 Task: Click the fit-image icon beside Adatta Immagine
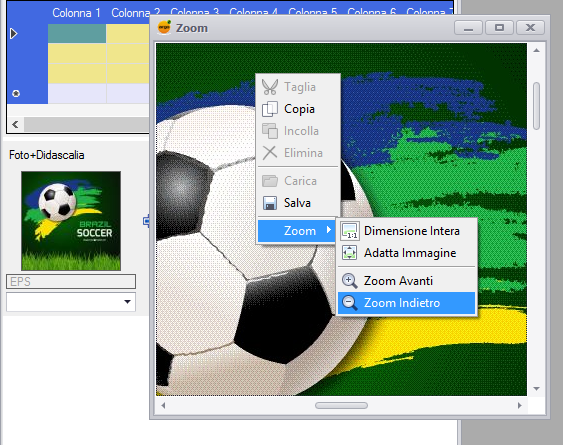(x=349, y=253)
